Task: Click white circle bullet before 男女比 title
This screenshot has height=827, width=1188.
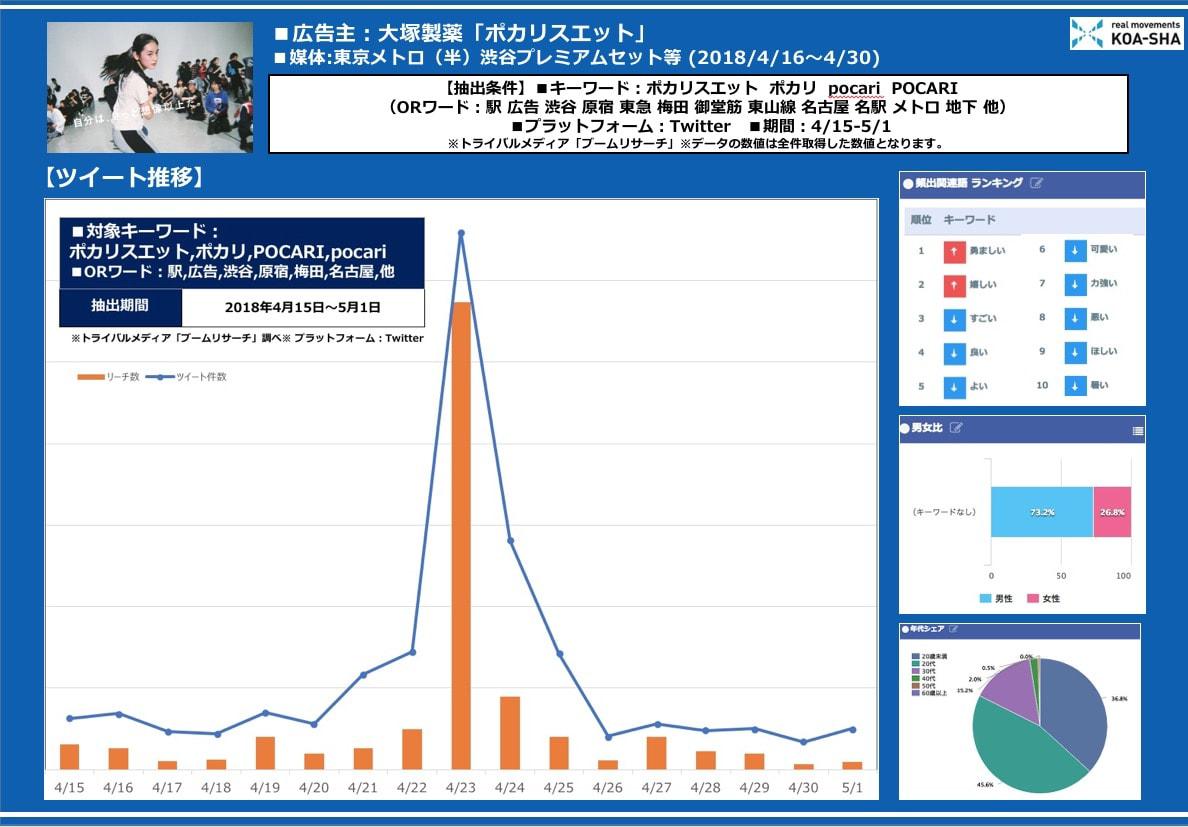Action: click(x=905, y=429)
